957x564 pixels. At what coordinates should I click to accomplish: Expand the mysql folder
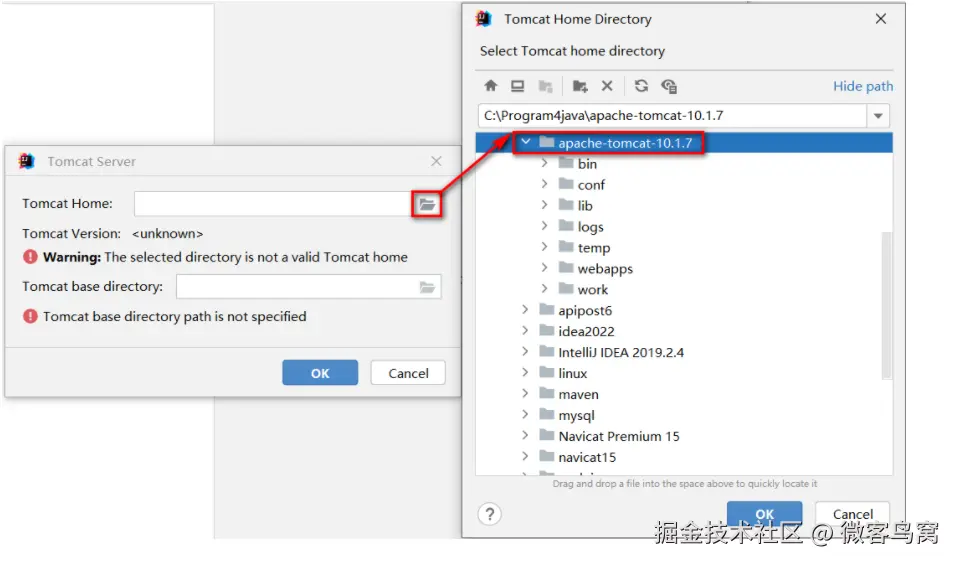[x=525, y=414]
